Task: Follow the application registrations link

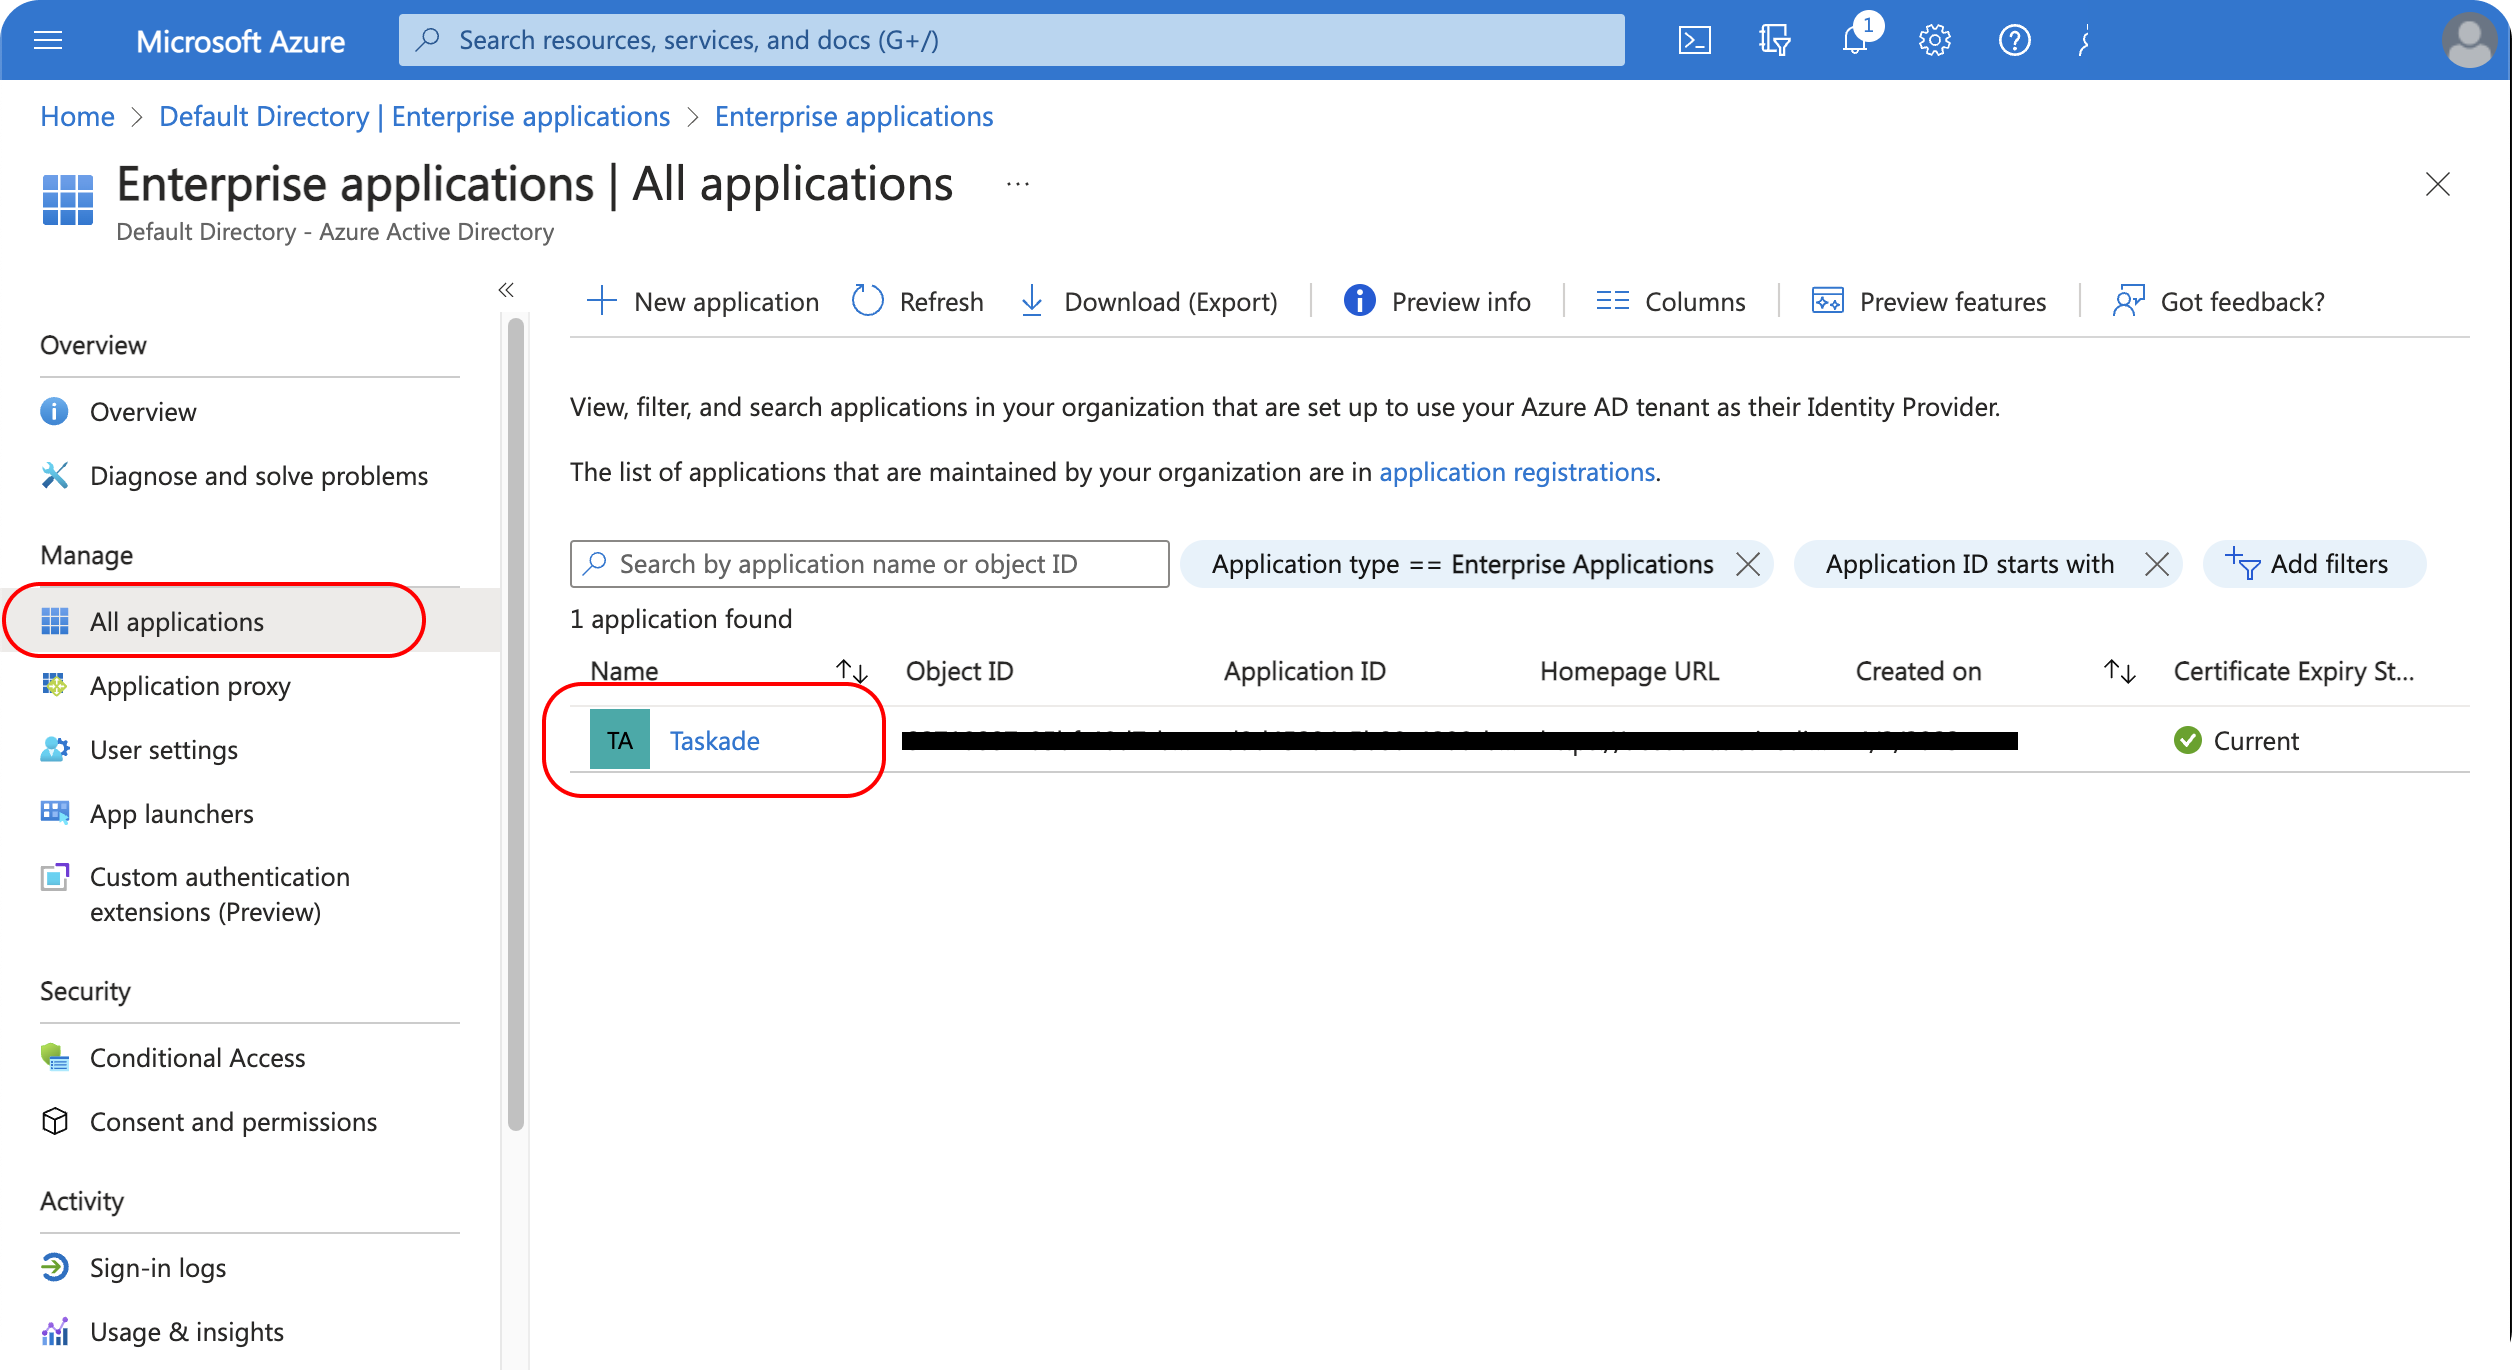Action: [1516, 472]
